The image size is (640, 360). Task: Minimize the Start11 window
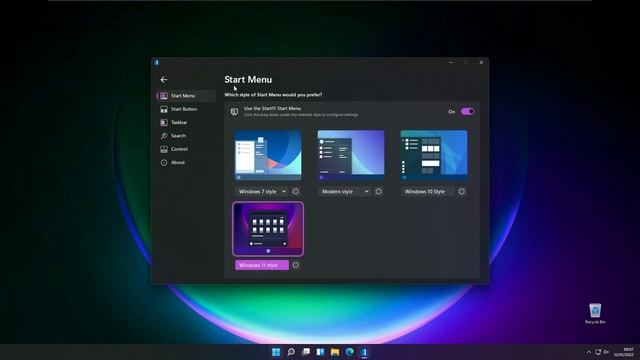[451, 62]
